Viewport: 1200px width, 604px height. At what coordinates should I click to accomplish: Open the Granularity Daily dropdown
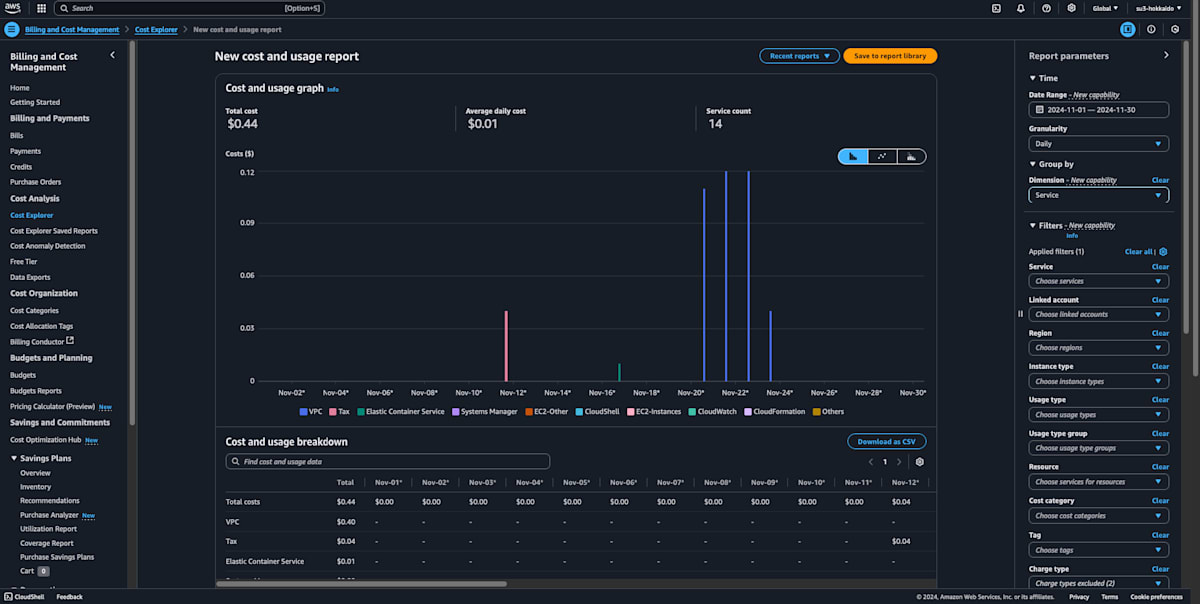1099,144
